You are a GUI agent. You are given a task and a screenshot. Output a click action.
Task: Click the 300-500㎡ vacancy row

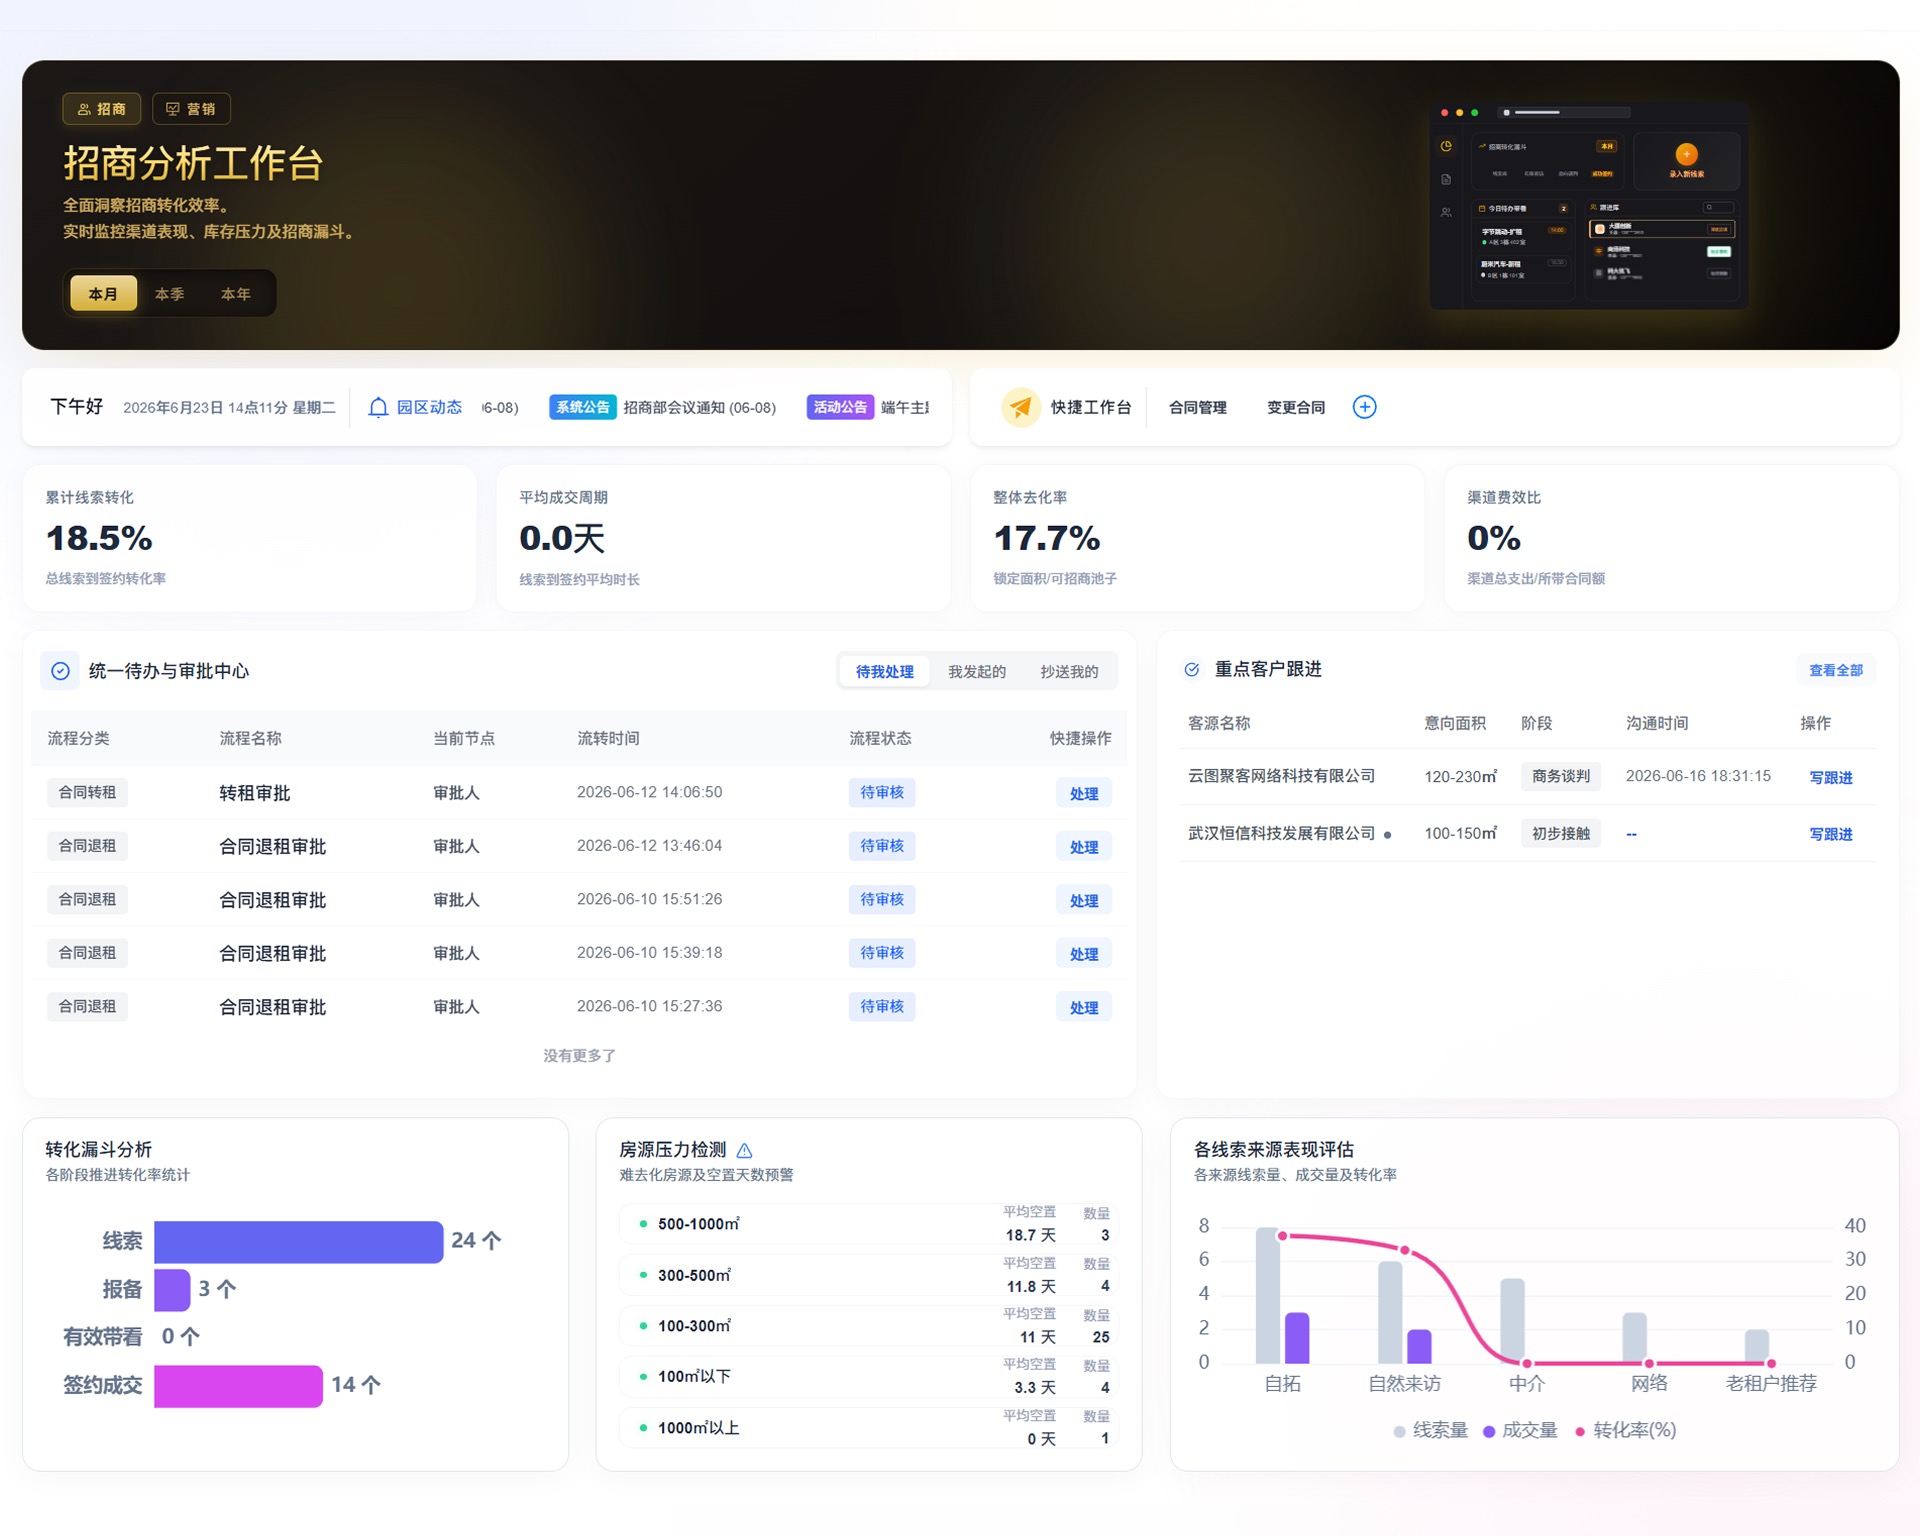pyautogui.click(x=868, y=1275)
